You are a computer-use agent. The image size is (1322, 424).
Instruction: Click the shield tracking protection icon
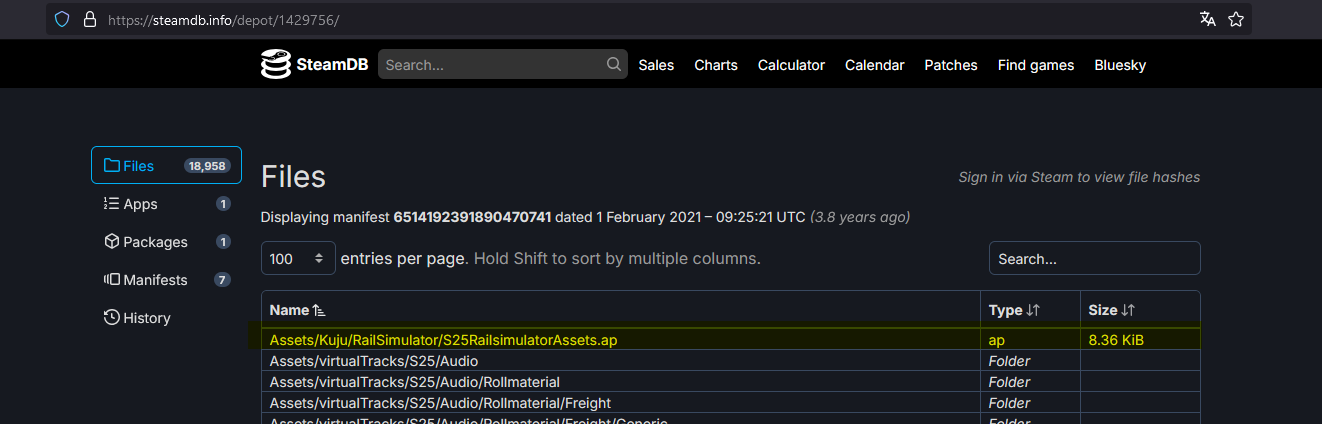click(x=62, y=19)
